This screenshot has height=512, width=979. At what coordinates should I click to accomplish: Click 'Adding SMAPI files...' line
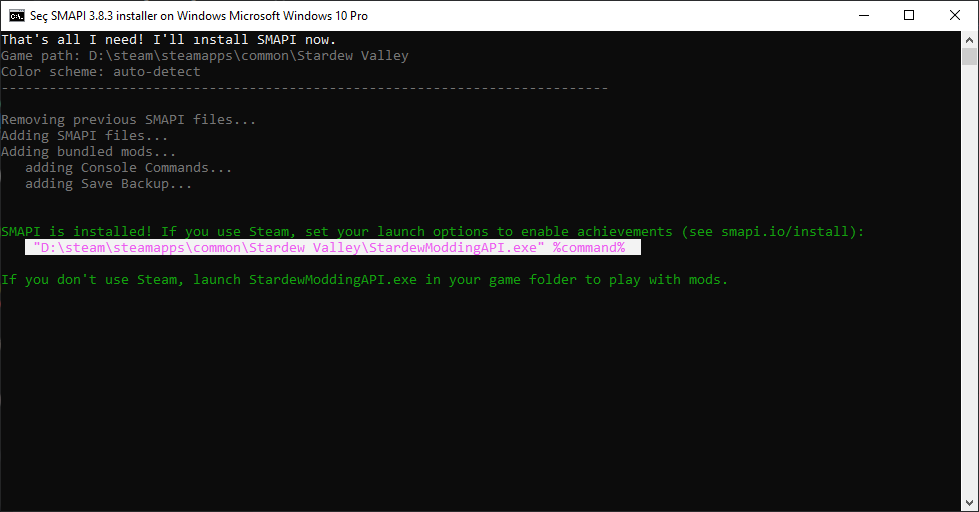[84, 135]
